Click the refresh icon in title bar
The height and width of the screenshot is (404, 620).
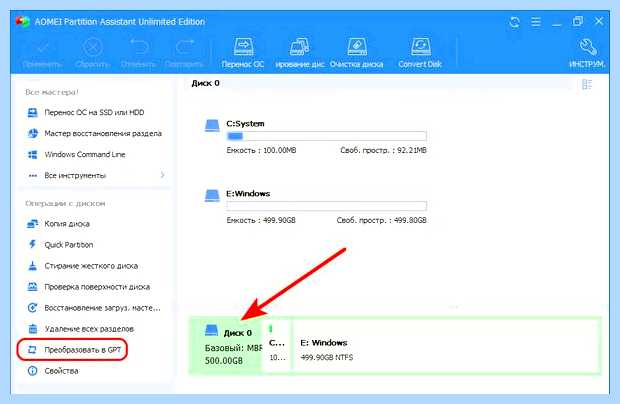tap(514, 22)
